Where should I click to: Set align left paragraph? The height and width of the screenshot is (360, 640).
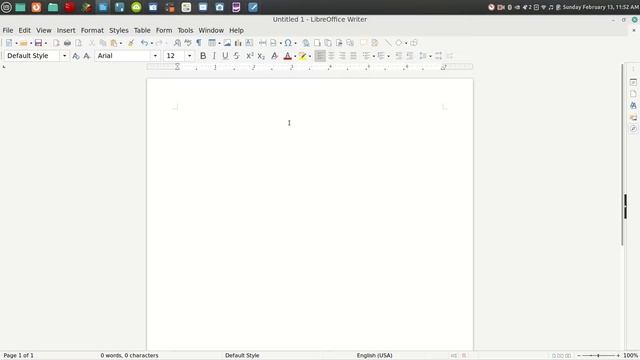pos(320,56)
